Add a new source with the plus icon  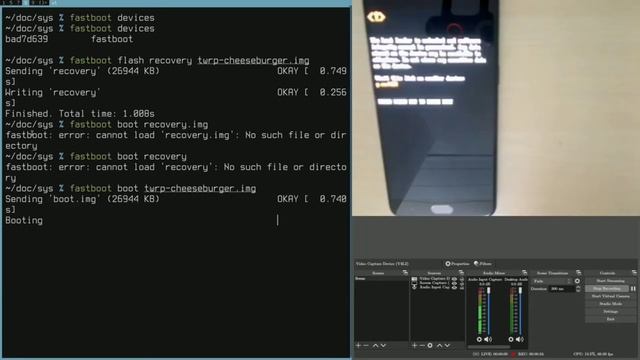coord(414,346)
